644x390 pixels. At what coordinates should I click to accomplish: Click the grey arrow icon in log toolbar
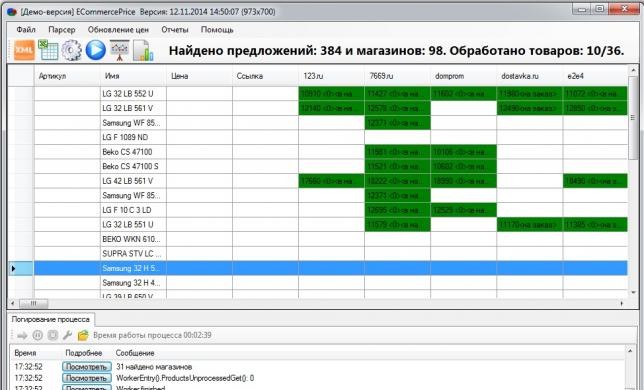[x=22, y=335]
